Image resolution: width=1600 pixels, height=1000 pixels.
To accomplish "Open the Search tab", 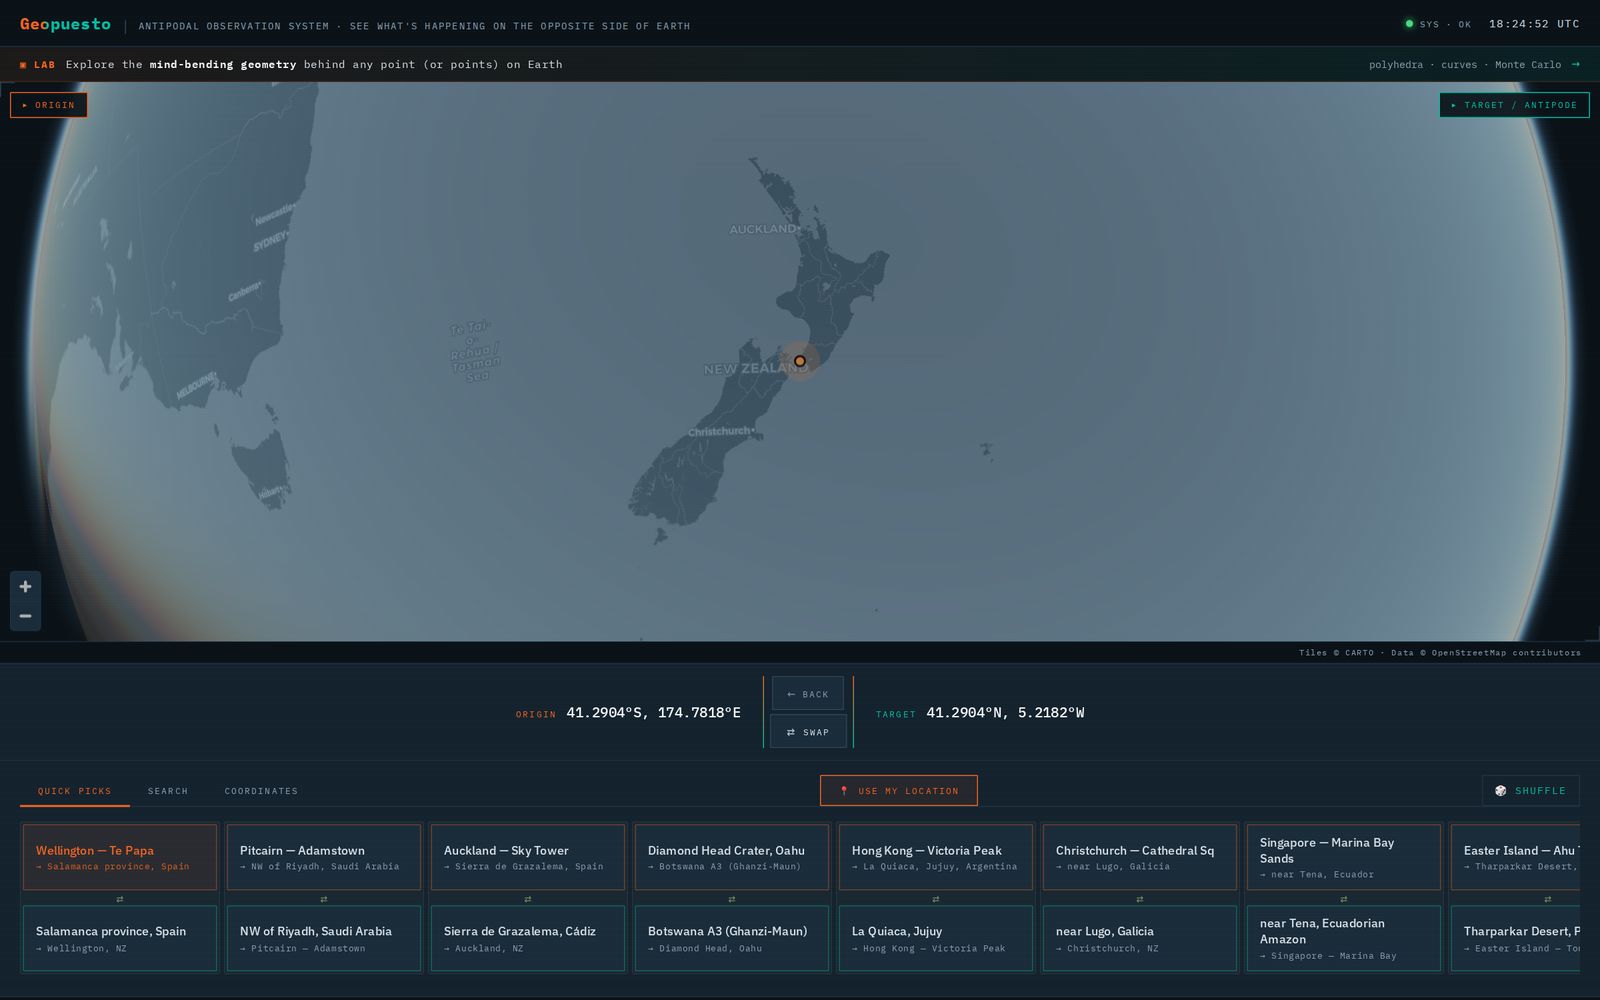I will coord(168,791).
